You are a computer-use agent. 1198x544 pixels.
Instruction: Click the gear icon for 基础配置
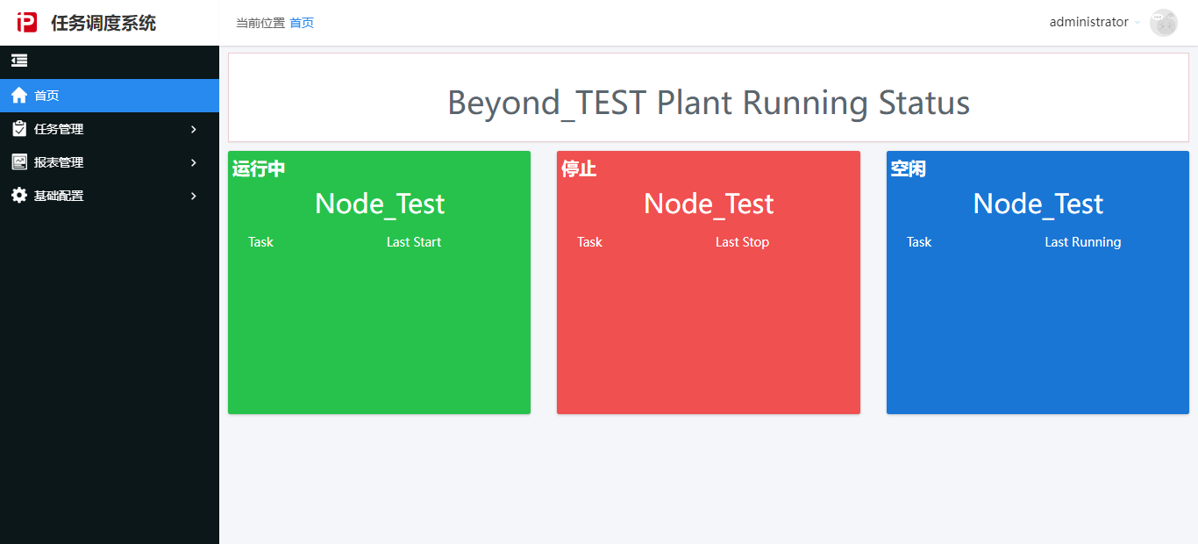(x=19, y=195)
